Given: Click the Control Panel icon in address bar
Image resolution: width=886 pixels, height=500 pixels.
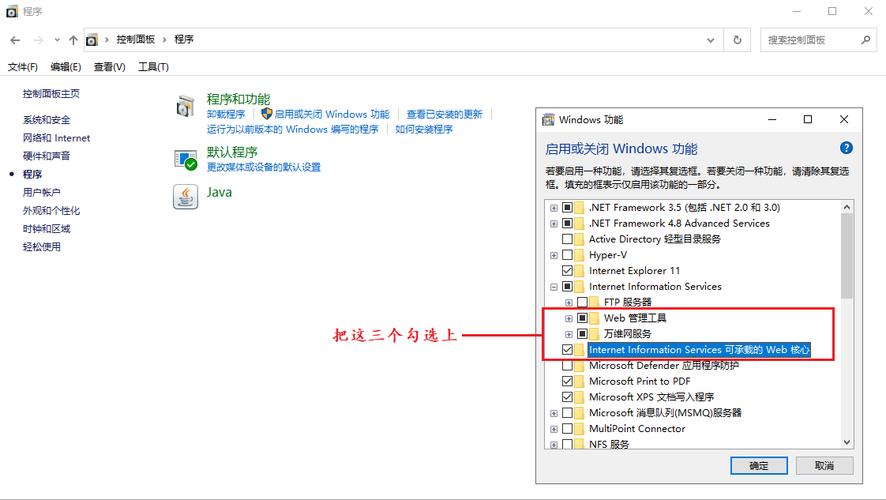Looking at the screenshot, I should pos(92,40).
